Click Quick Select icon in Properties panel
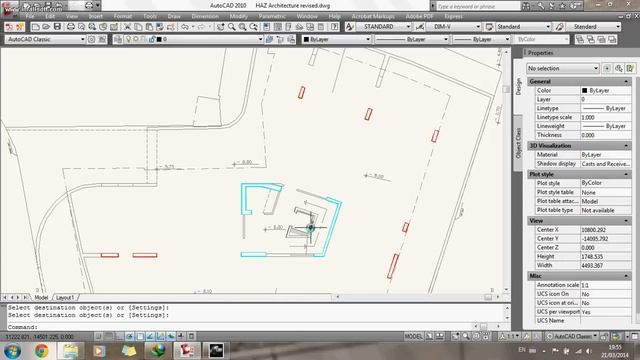640x360 pixels. click(630, 68)
